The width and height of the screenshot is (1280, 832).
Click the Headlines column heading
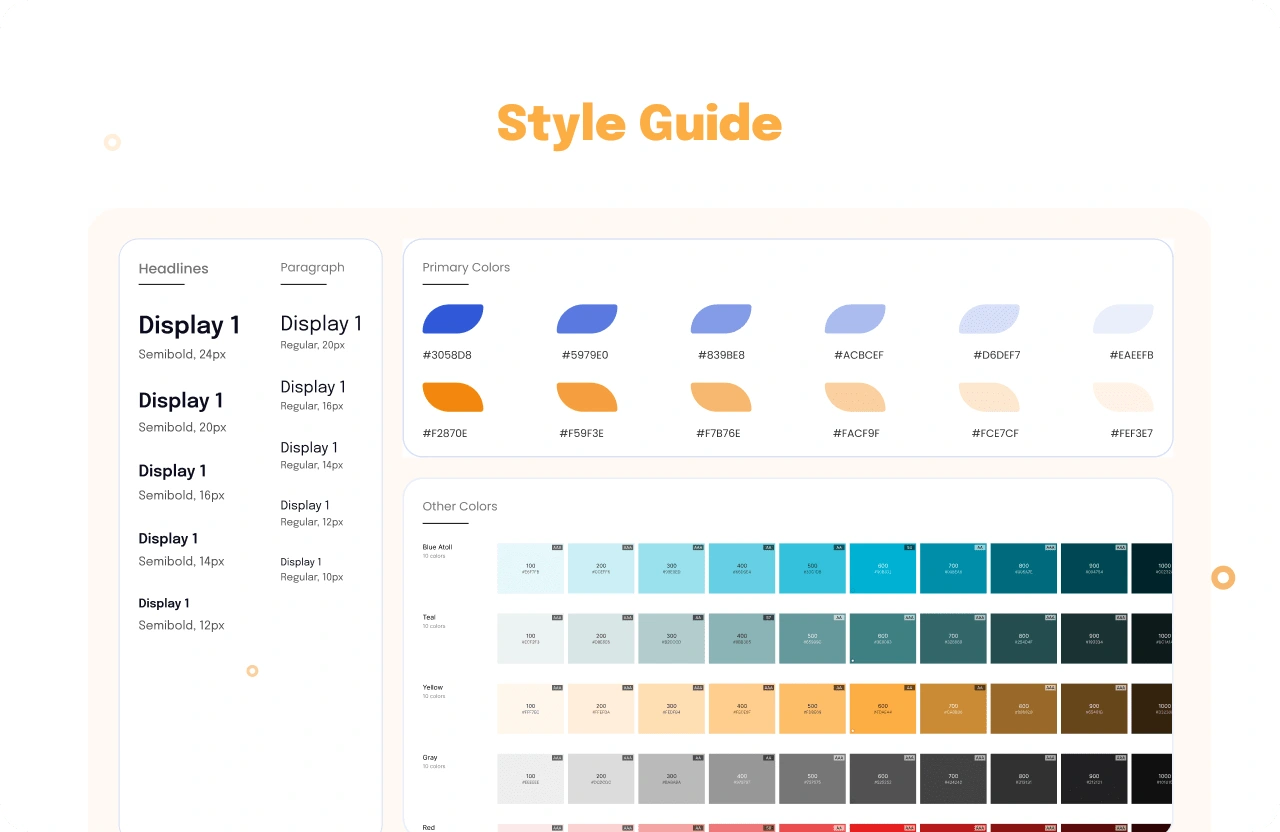(173, 268)
